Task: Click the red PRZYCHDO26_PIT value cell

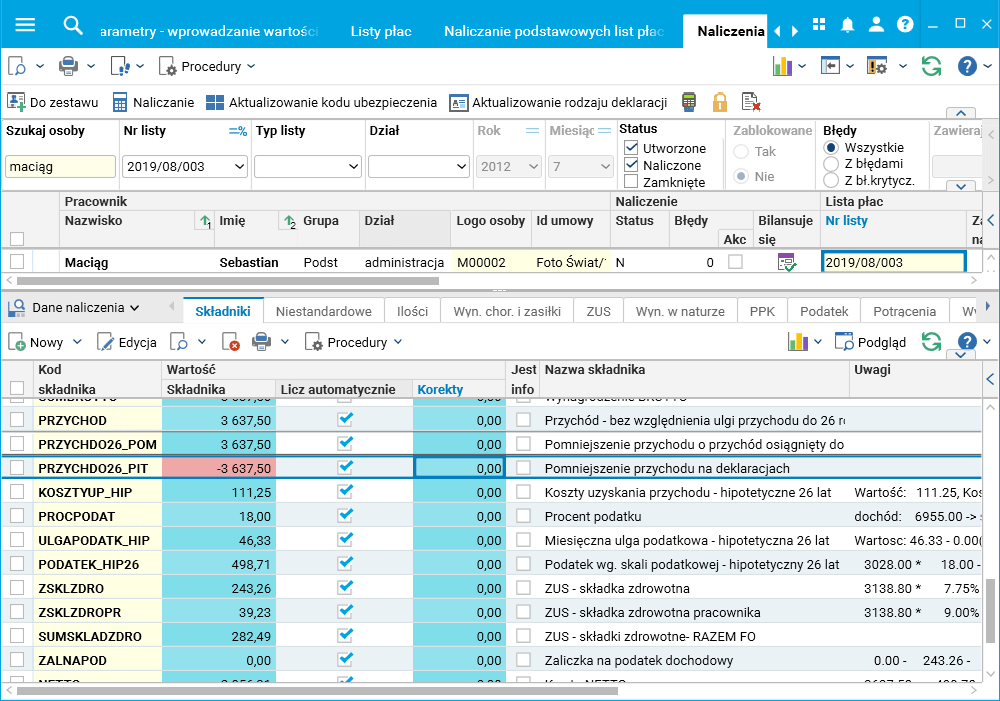Action: coord(218,467)
